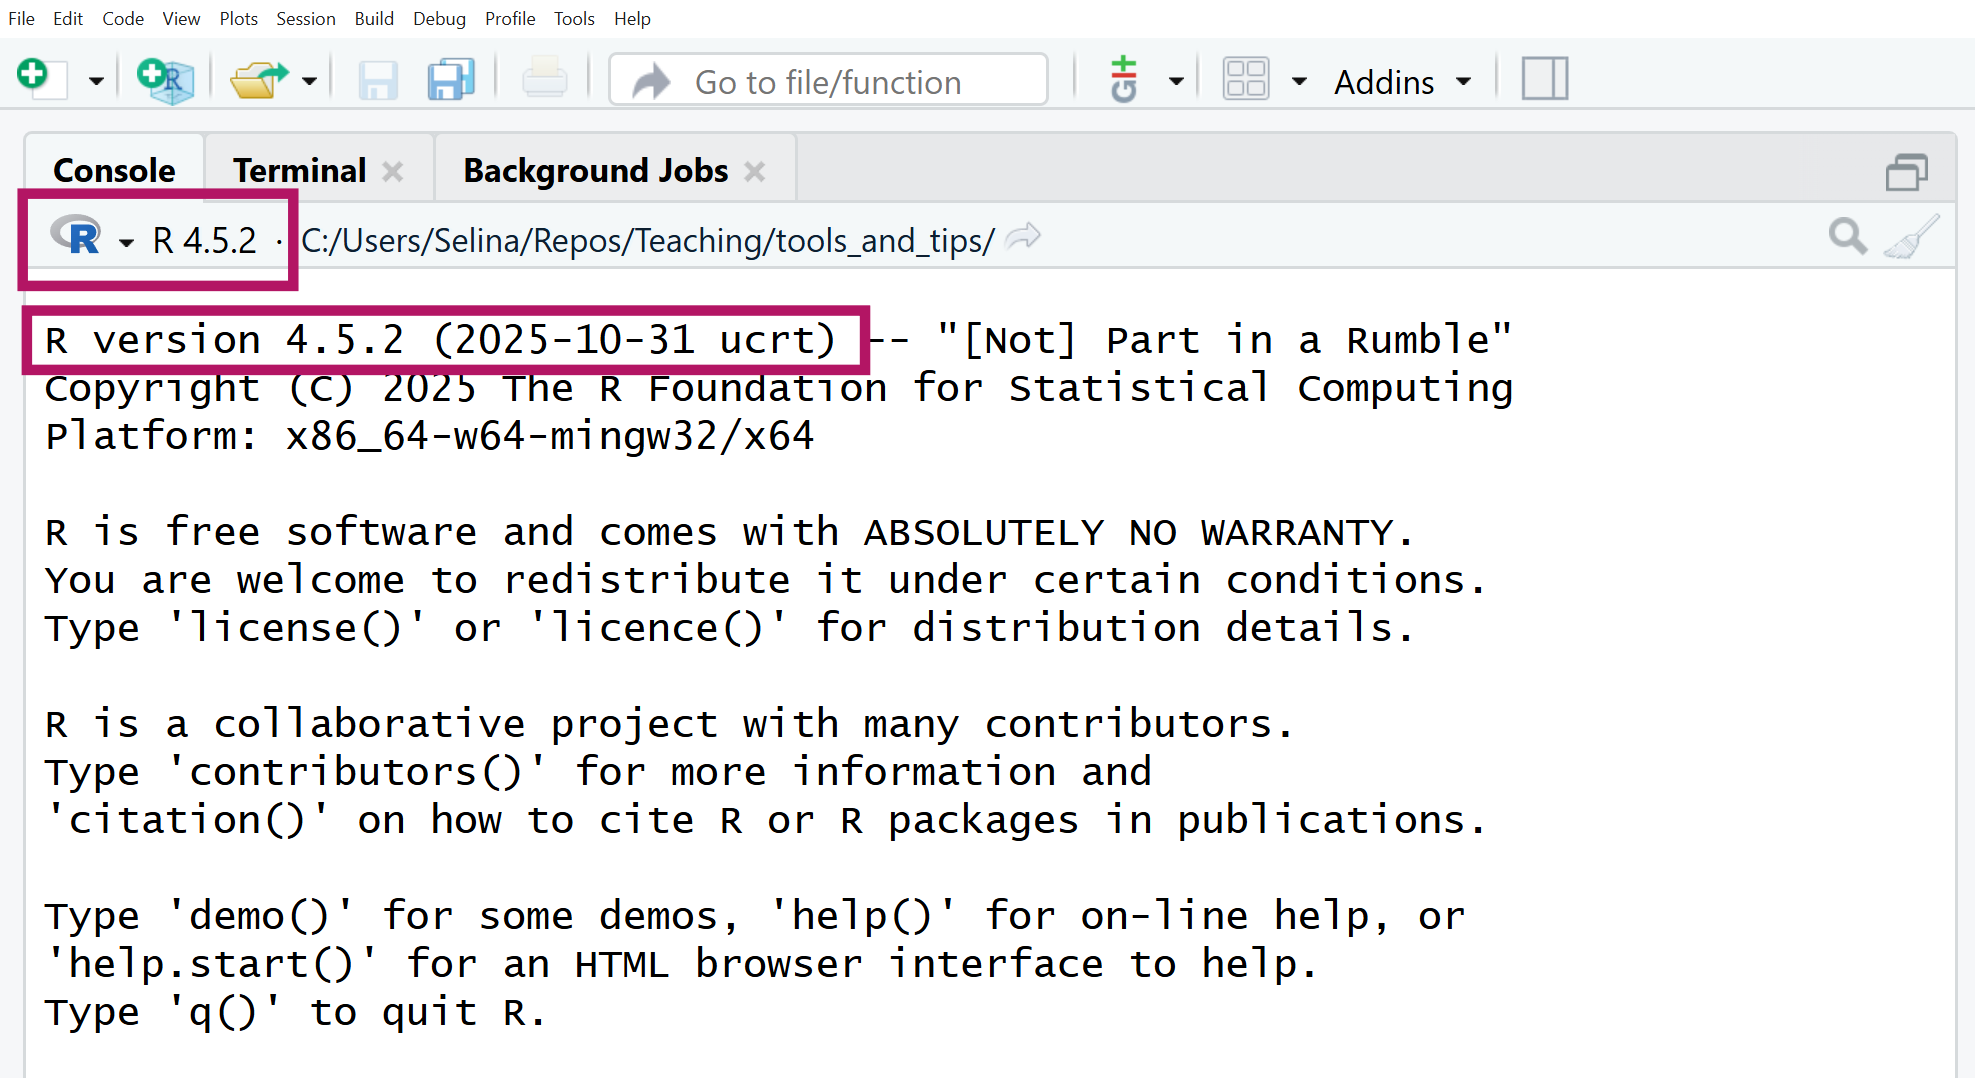Open the workspace panes grid icon
Screen dimensions: 1975x1078
1246,79
